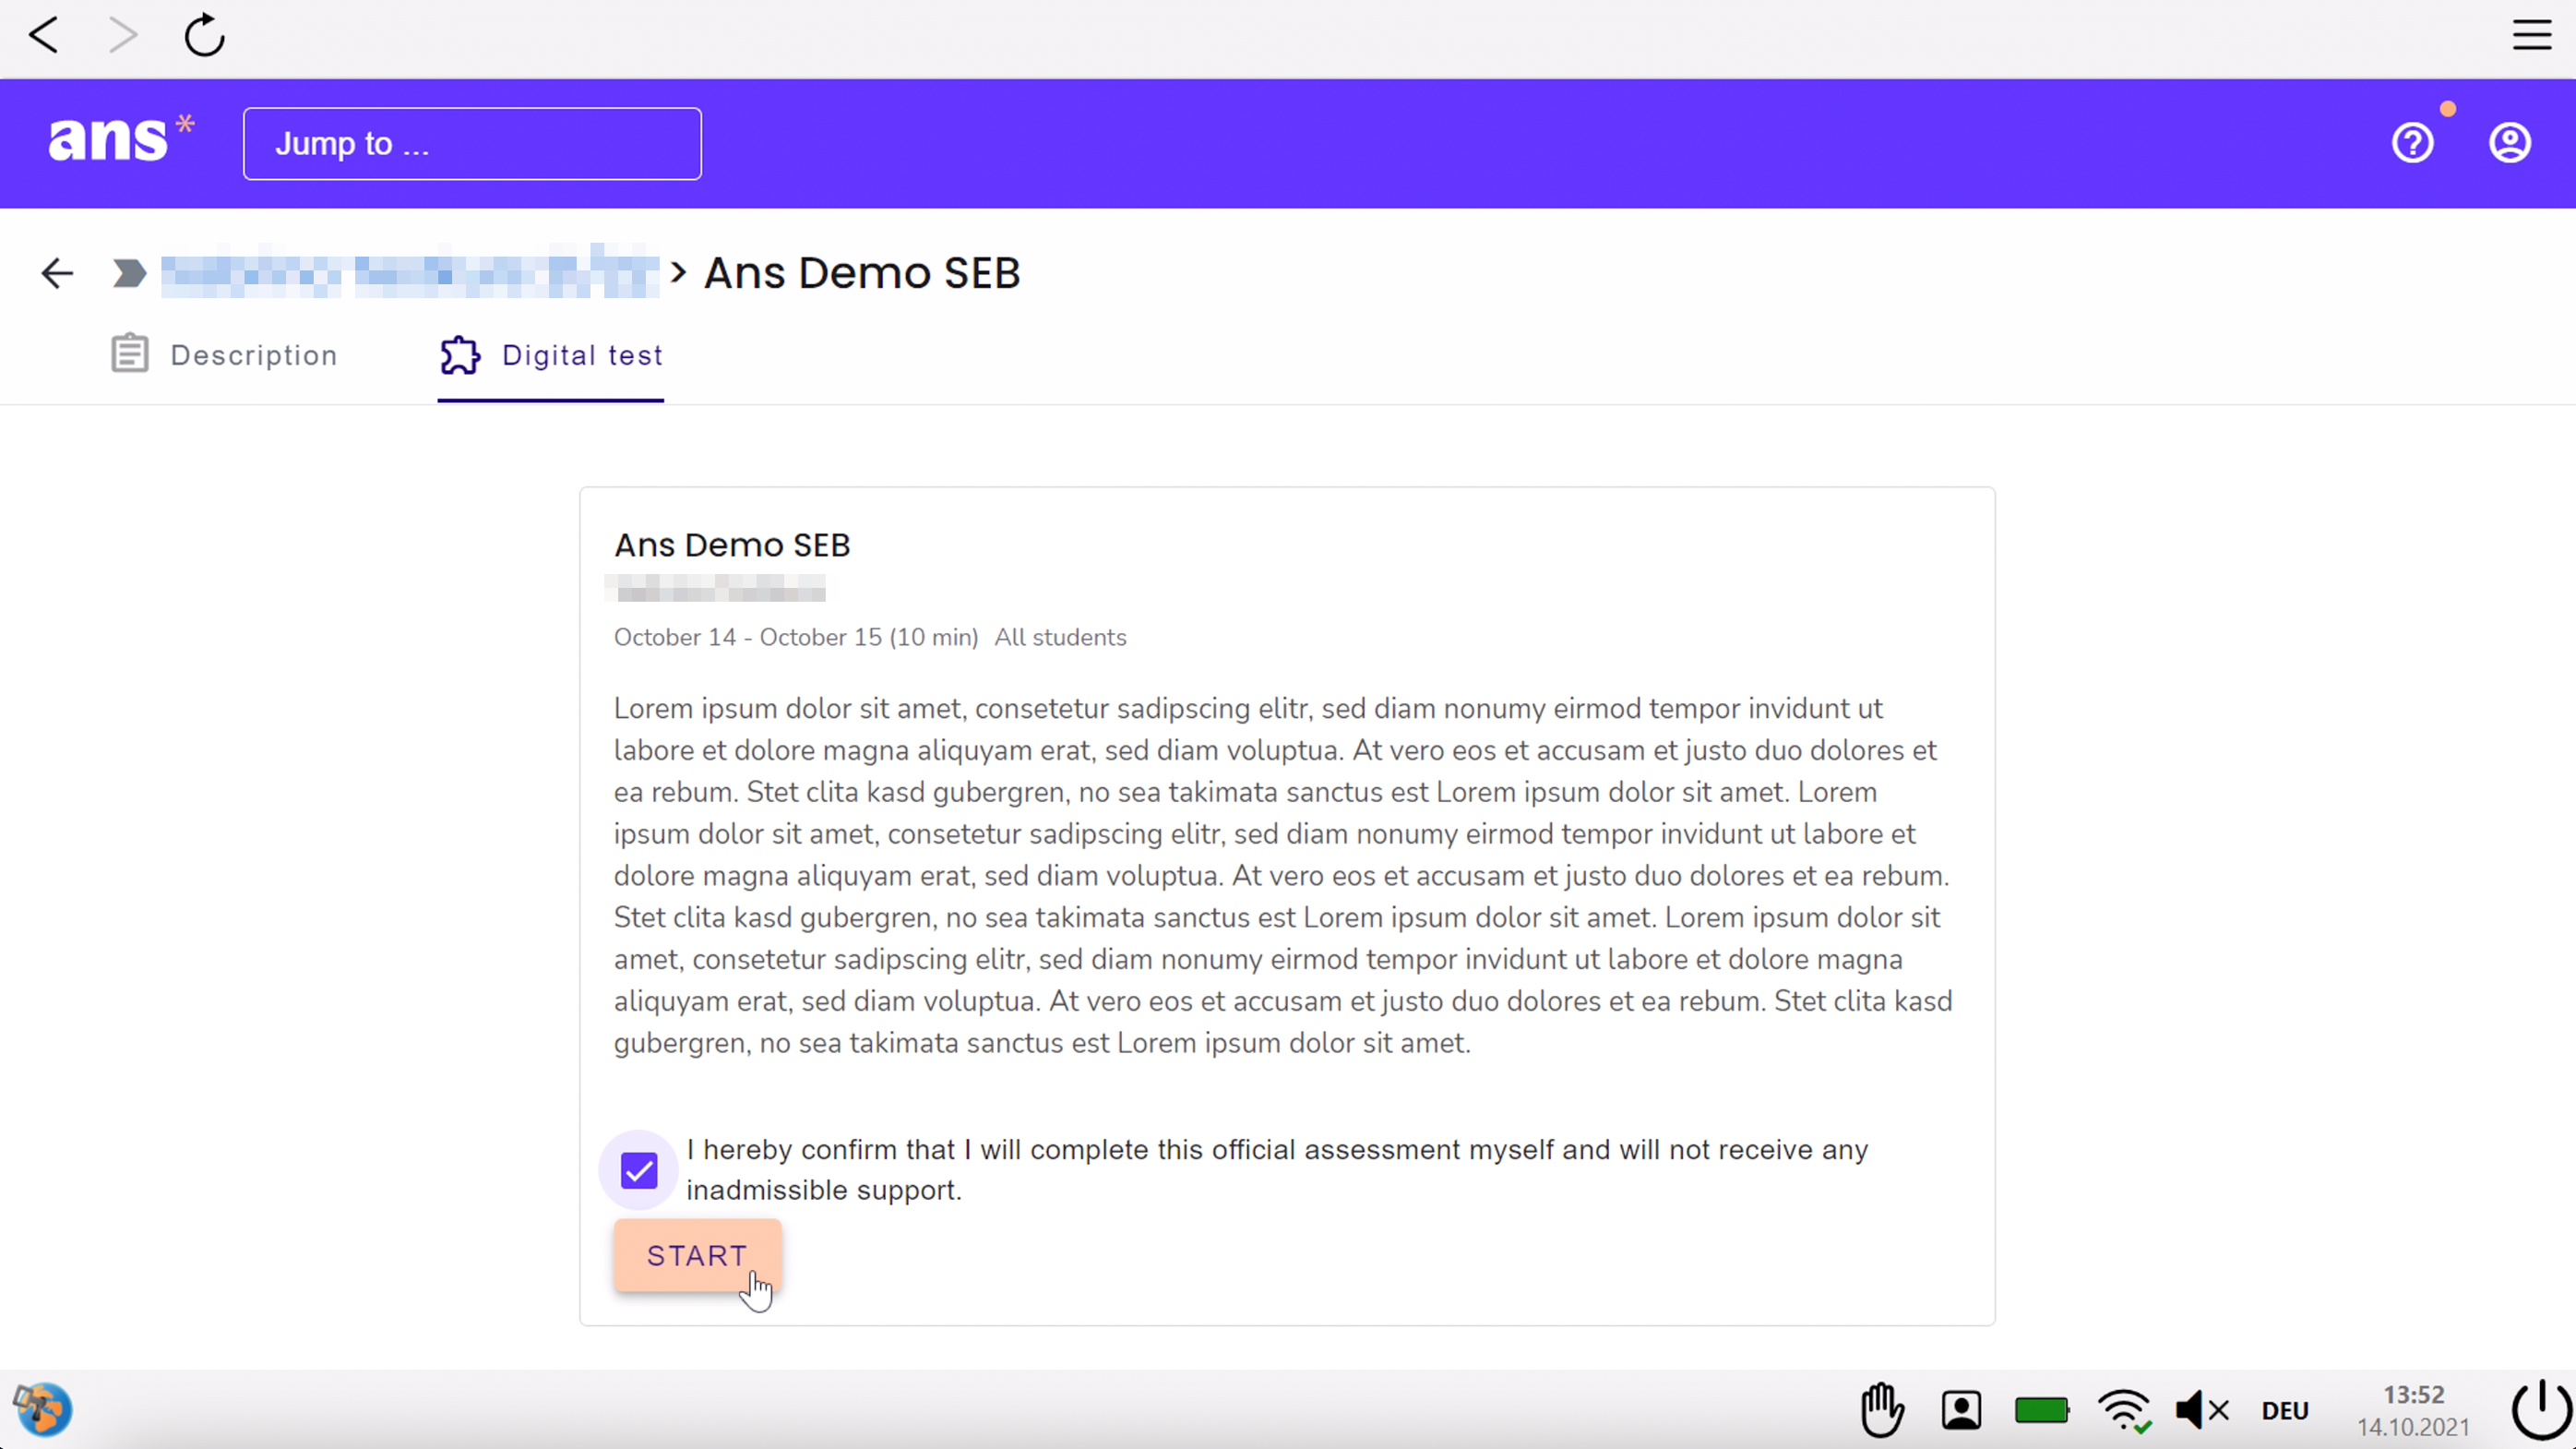Open Wi-Fi network status icon

coord(2124,1410)
